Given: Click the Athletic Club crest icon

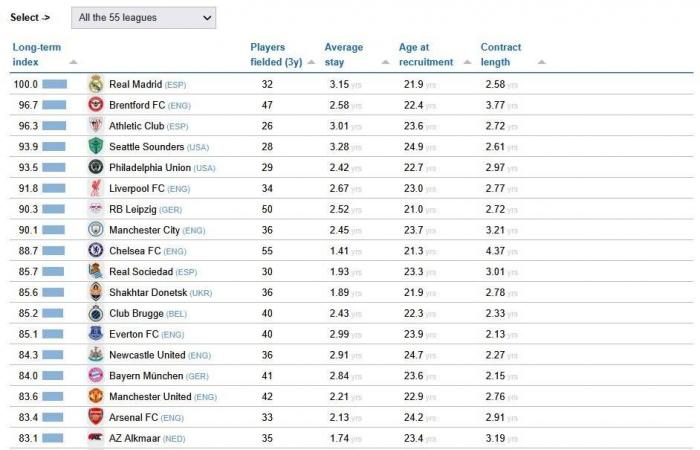Looking at the screenshot, I should tap(95, 126).
